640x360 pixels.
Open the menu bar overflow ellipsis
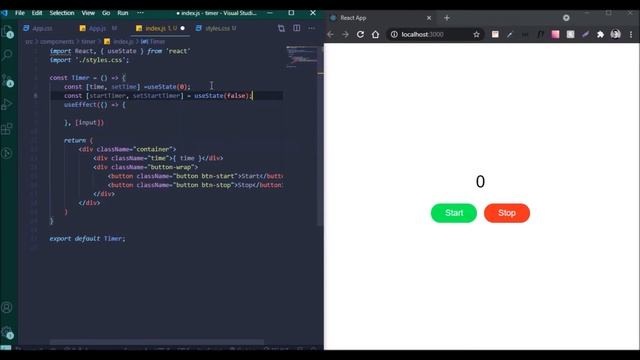(140, 13)
